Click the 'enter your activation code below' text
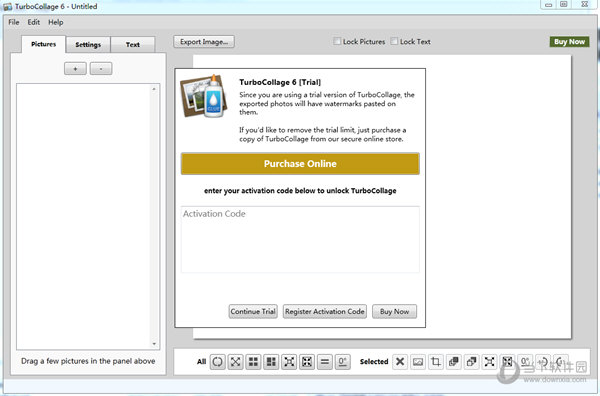The width and height of the screenshot is (600, 396). 300,191
